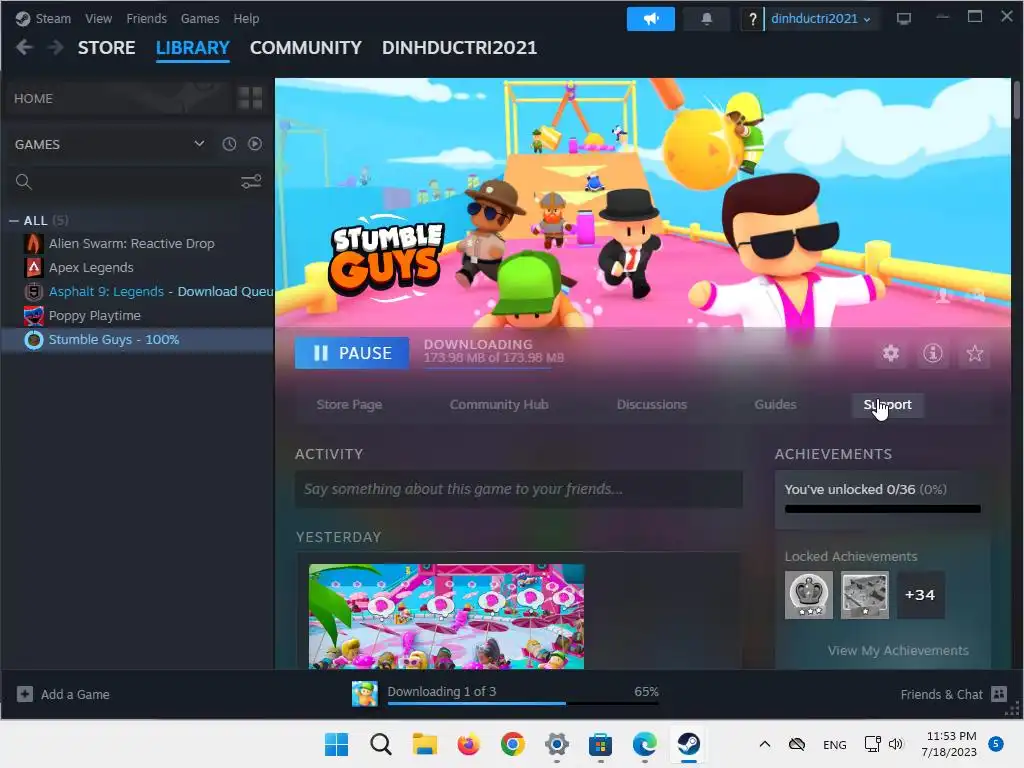Go forward with the right arrow
Image resolution: width=1024 pixels, height=768 pixels.
coord(56,48)
